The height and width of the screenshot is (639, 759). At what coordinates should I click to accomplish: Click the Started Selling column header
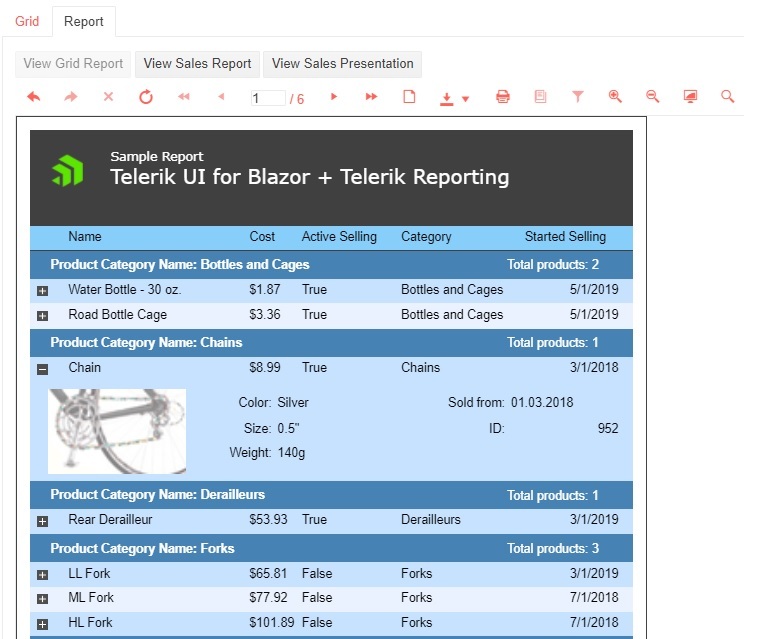565,237
